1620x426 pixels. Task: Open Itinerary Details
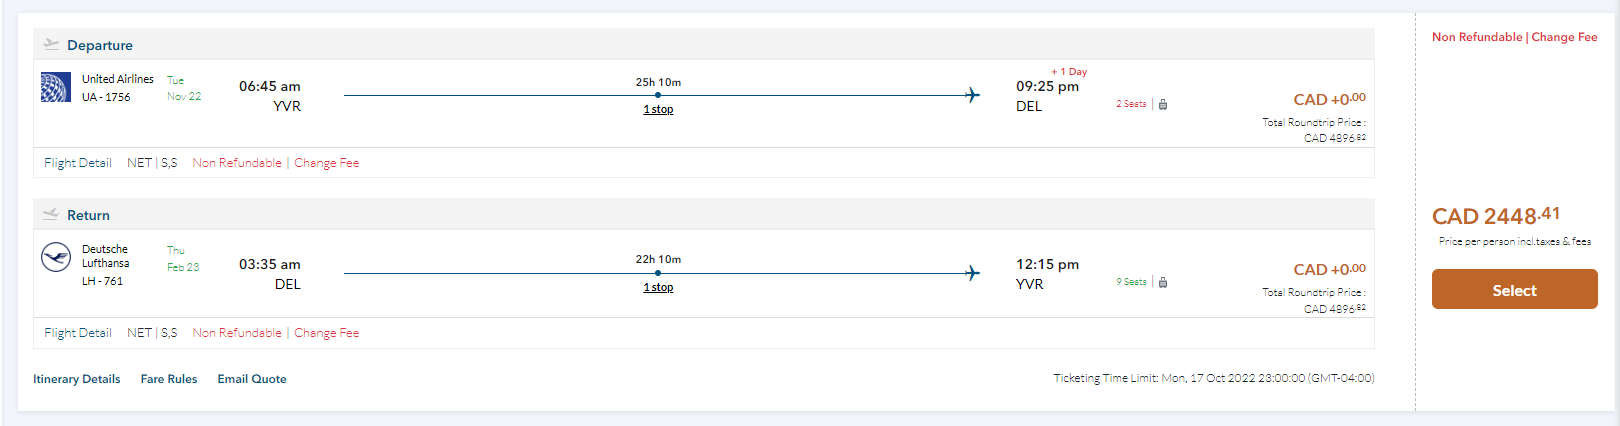point(76,379)
